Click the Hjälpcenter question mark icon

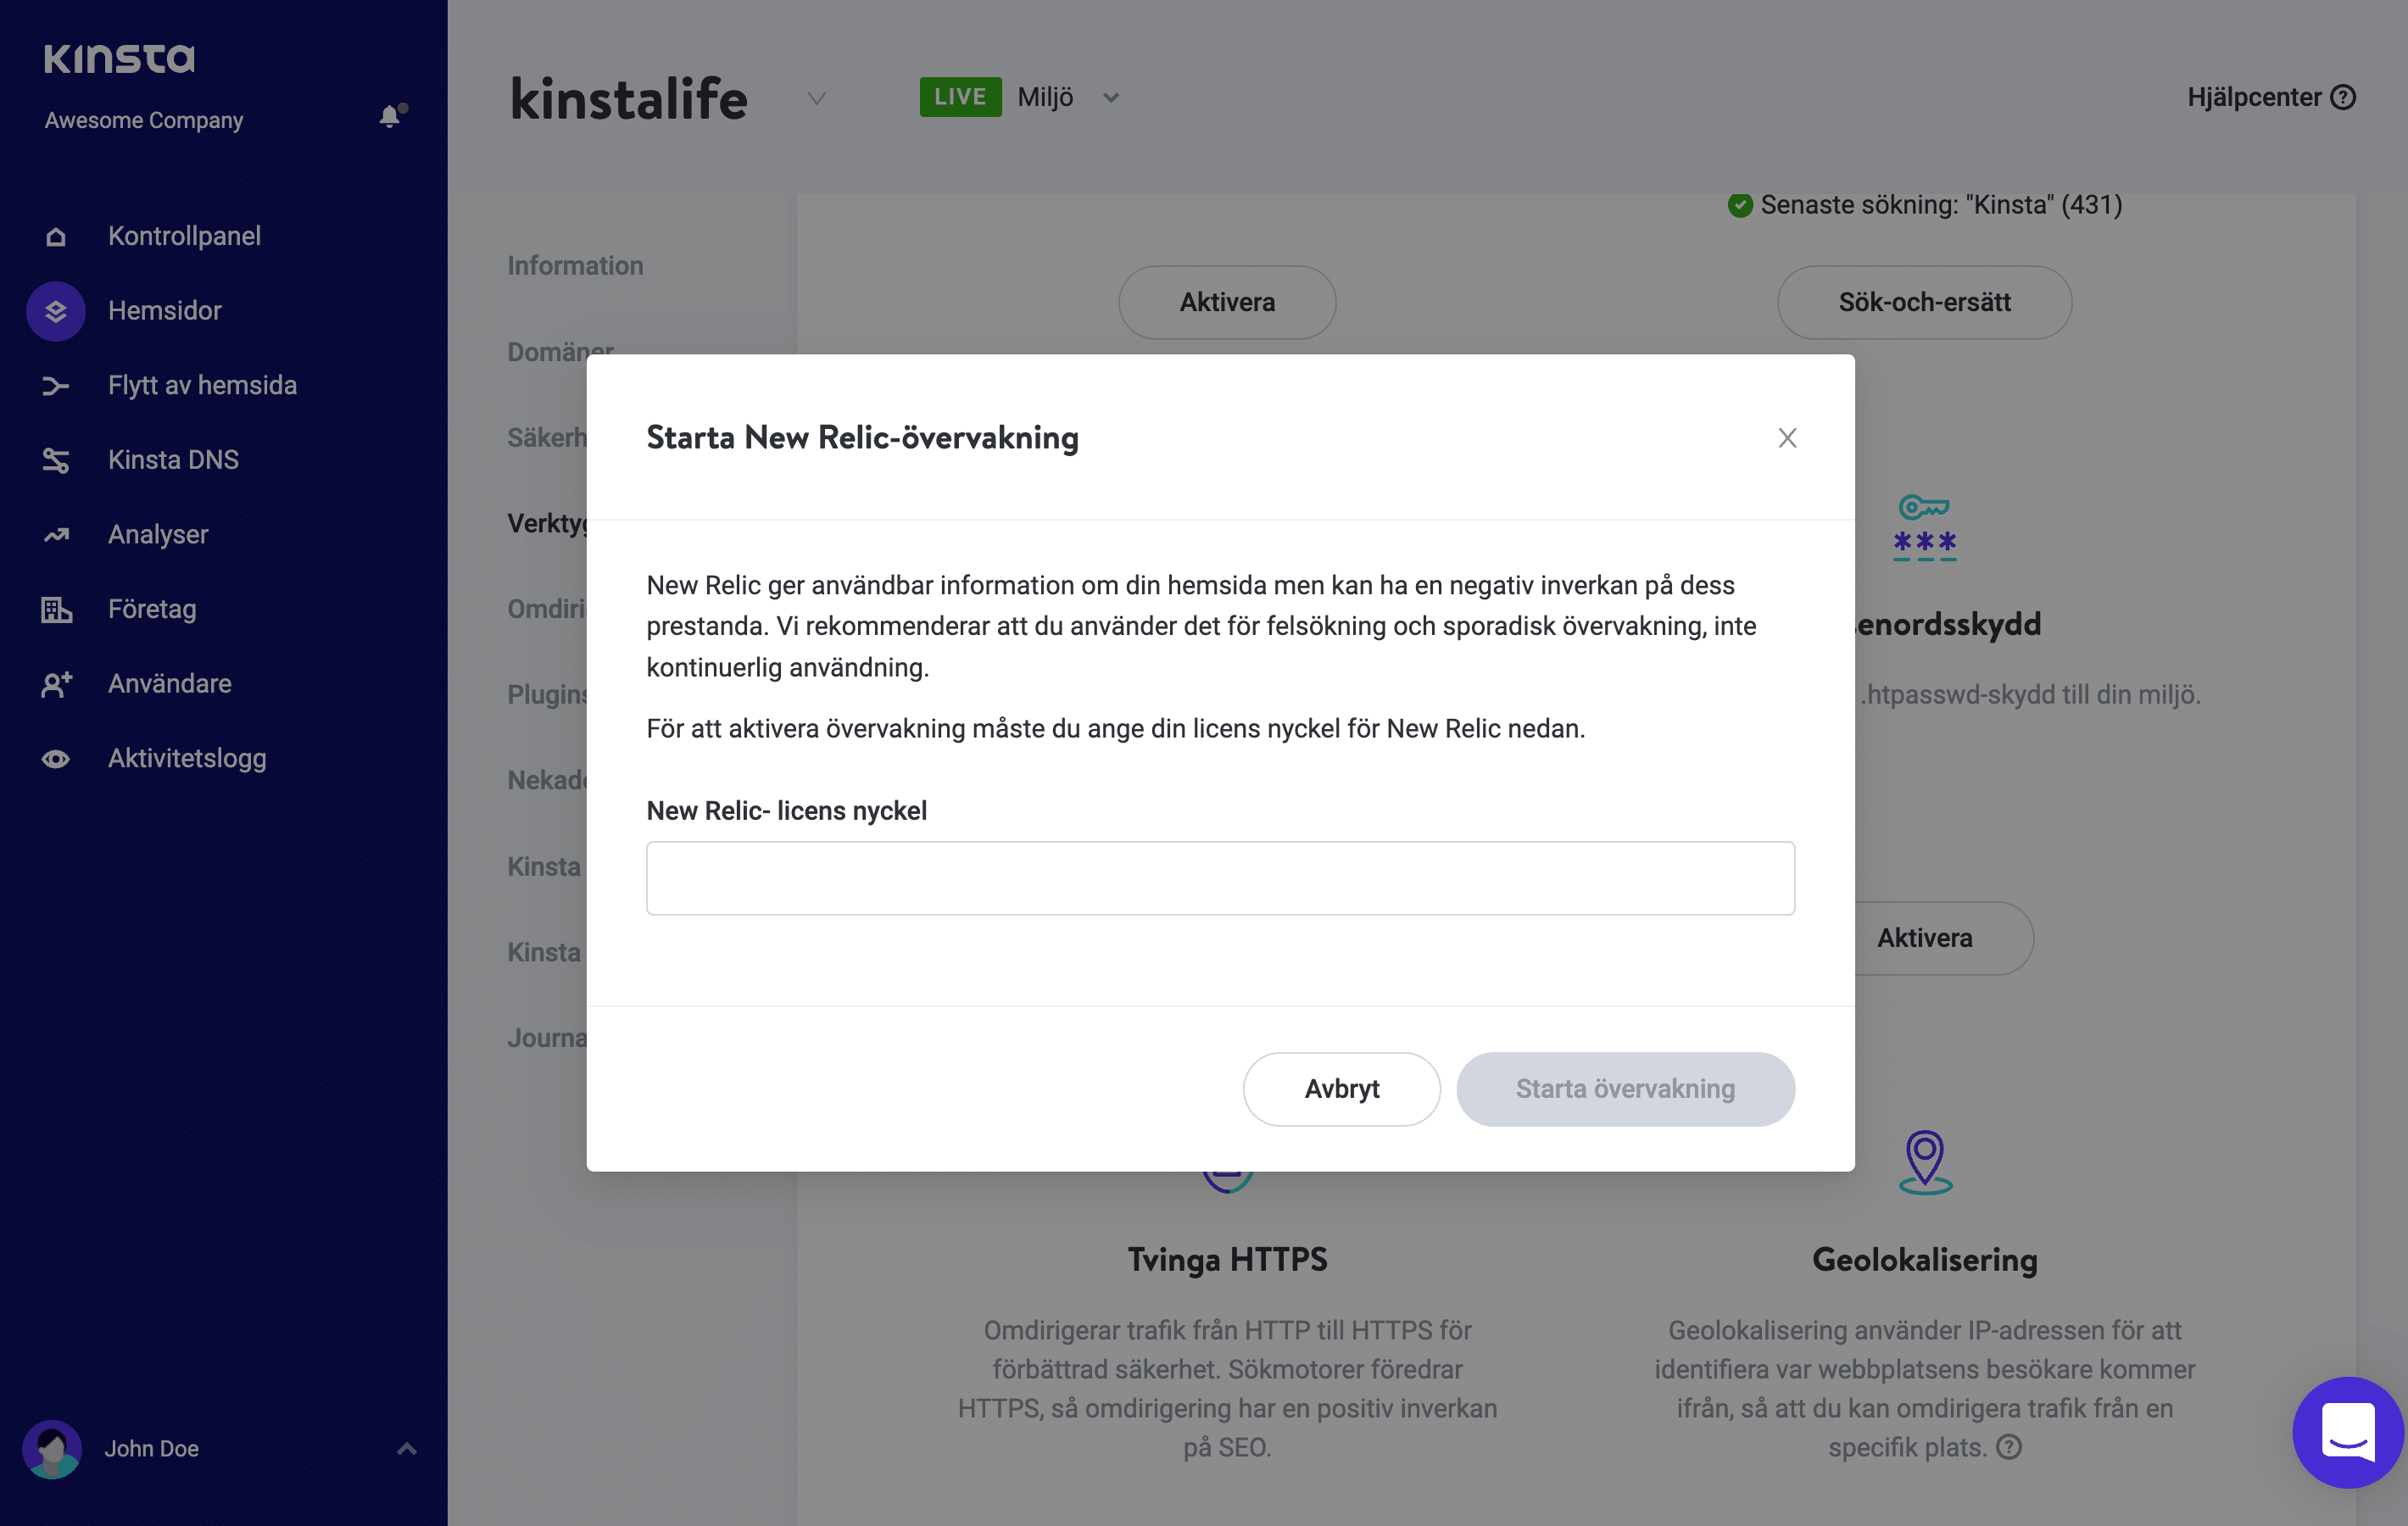pos(2343,97)
